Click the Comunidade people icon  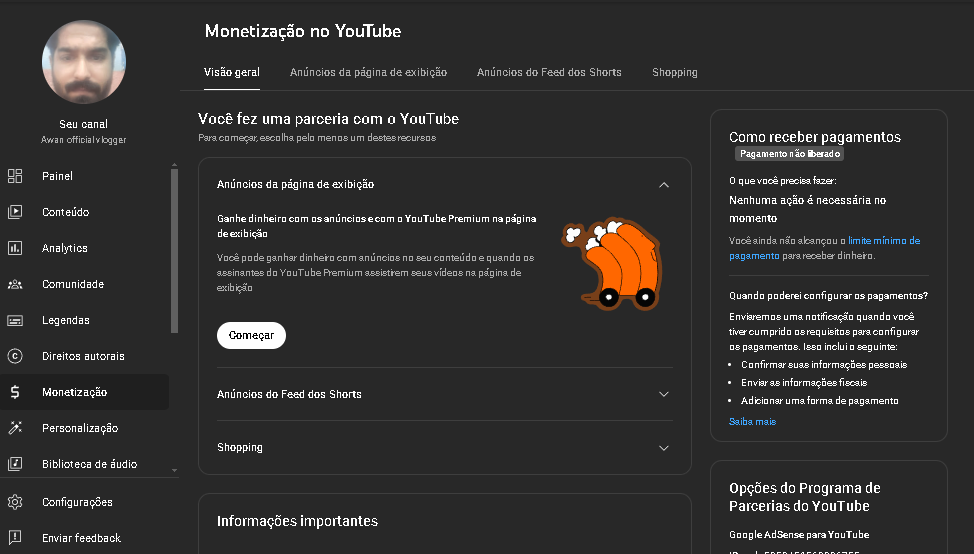click(x=15, y=284)
